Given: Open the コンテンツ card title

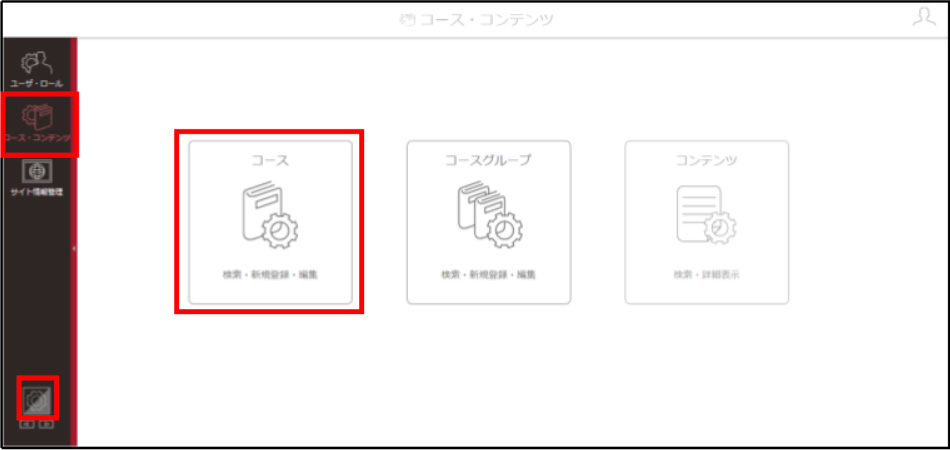Looking at the screenshot, I should [706, 160].
